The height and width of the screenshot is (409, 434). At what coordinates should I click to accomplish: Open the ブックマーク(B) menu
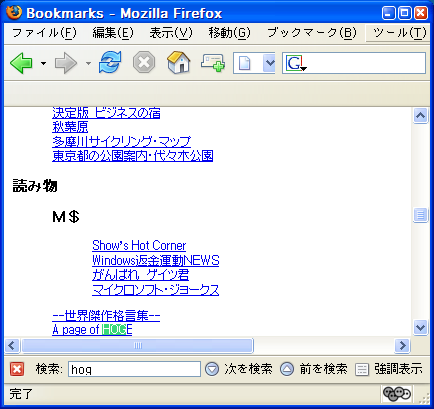click(x=312, y=33)
